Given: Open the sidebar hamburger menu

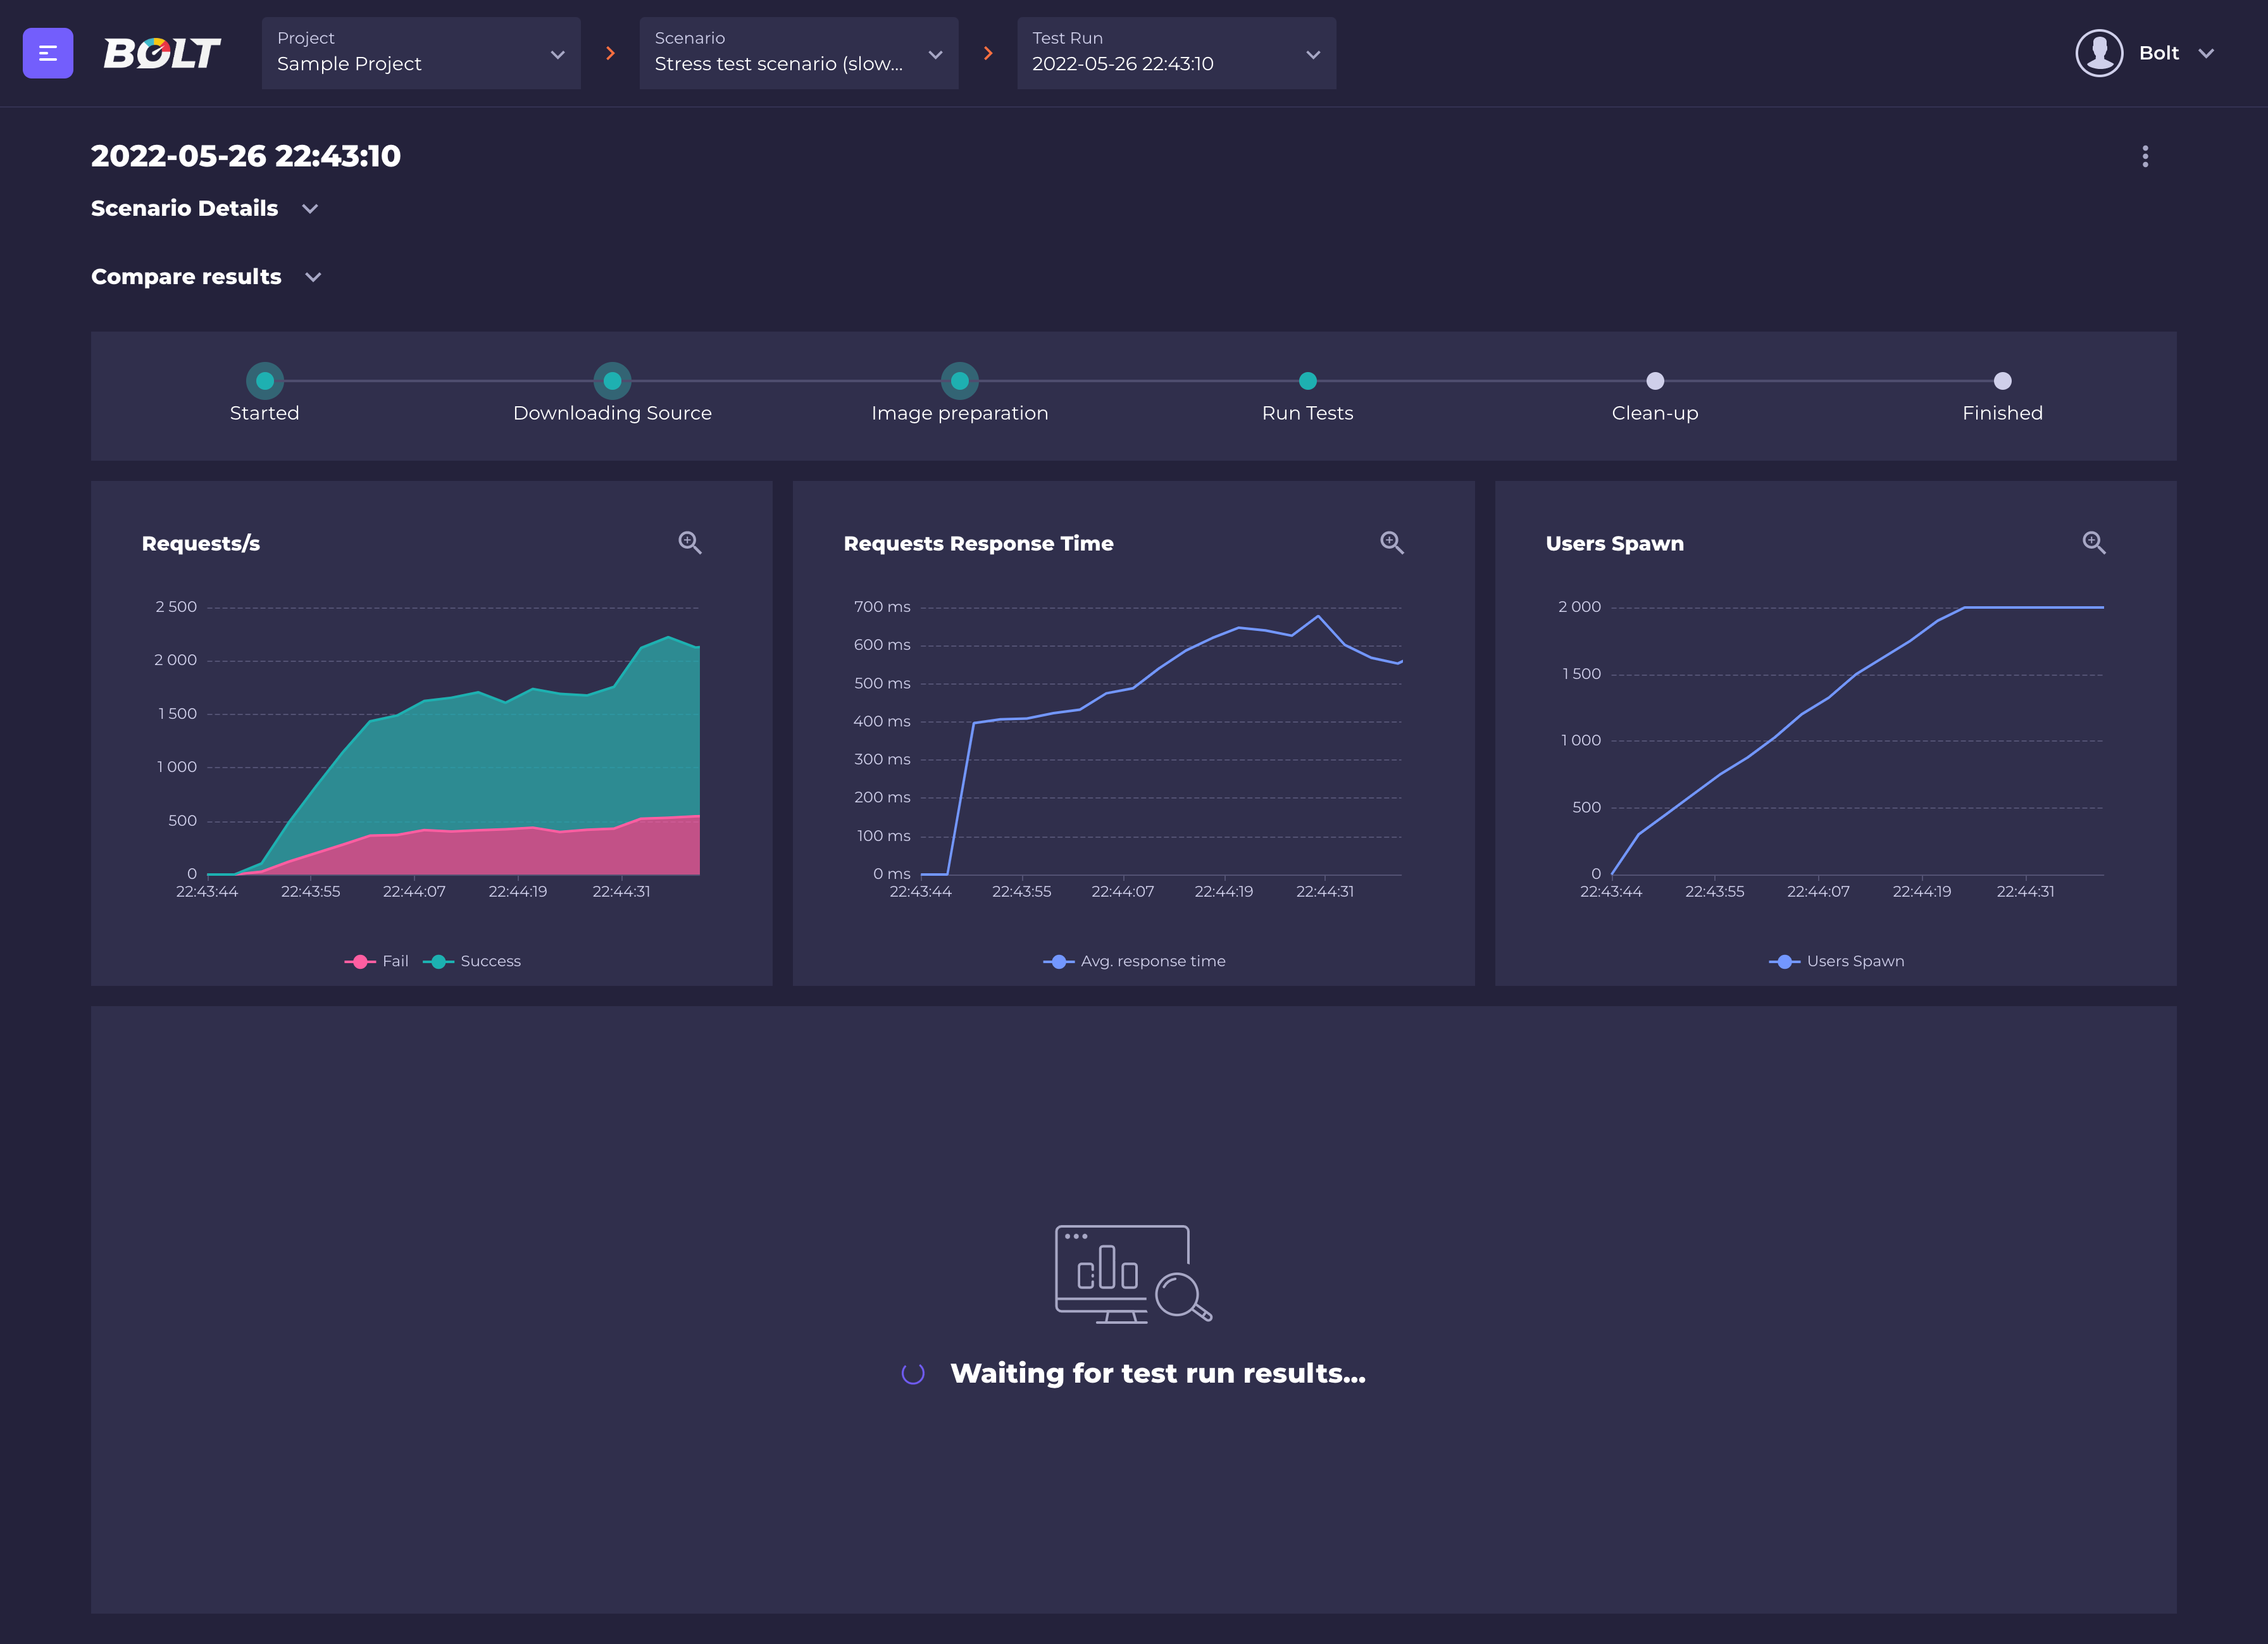Looking at the screenshot, I should coord(47,53).
